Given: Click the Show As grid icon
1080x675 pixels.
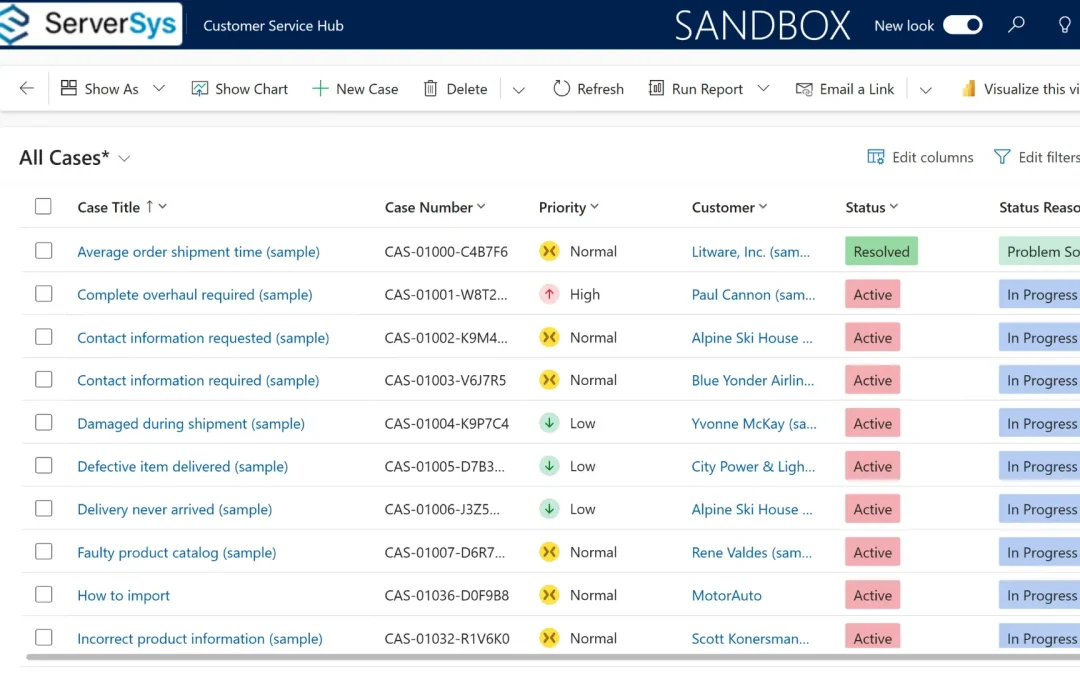Looking at the screenshot, I should point(68,88).
